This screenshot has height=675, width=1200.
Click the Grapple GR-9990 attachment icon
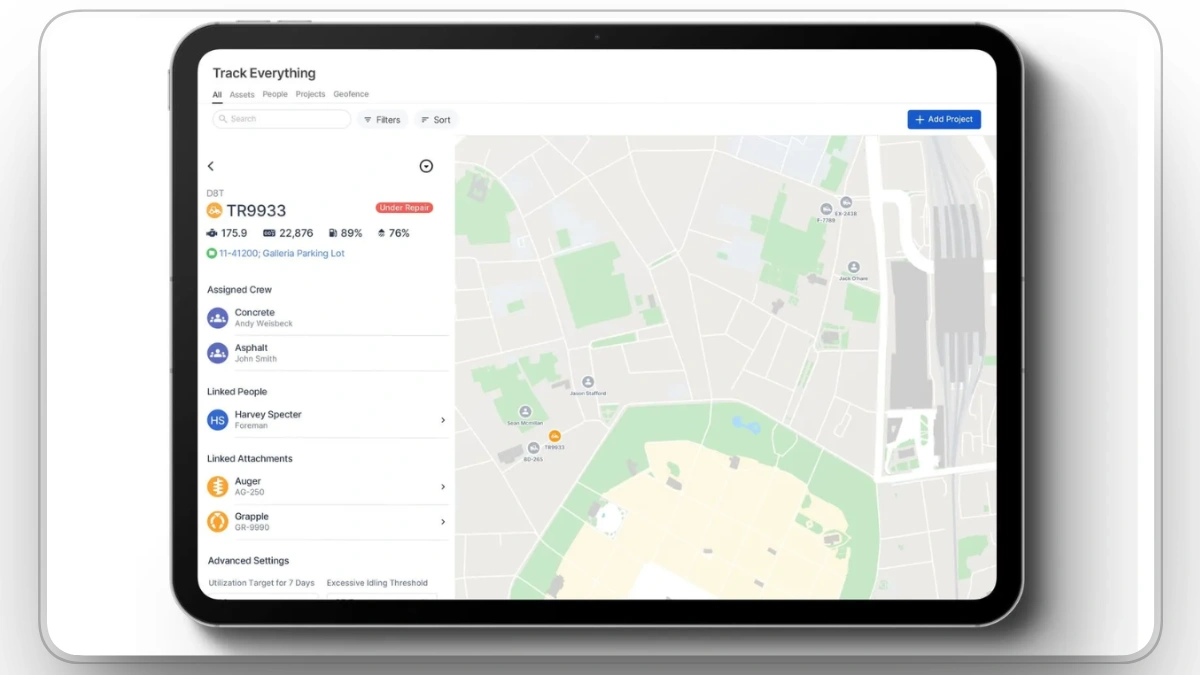pyautogui.click(x=218, y=521)
